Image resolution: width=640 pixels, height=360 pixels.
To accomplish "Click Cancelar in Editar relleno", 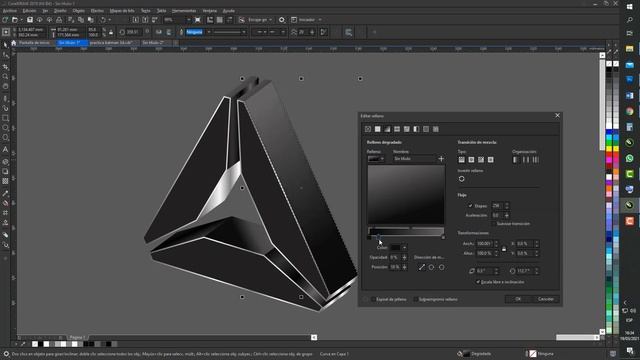I will [x=546, y=299].
